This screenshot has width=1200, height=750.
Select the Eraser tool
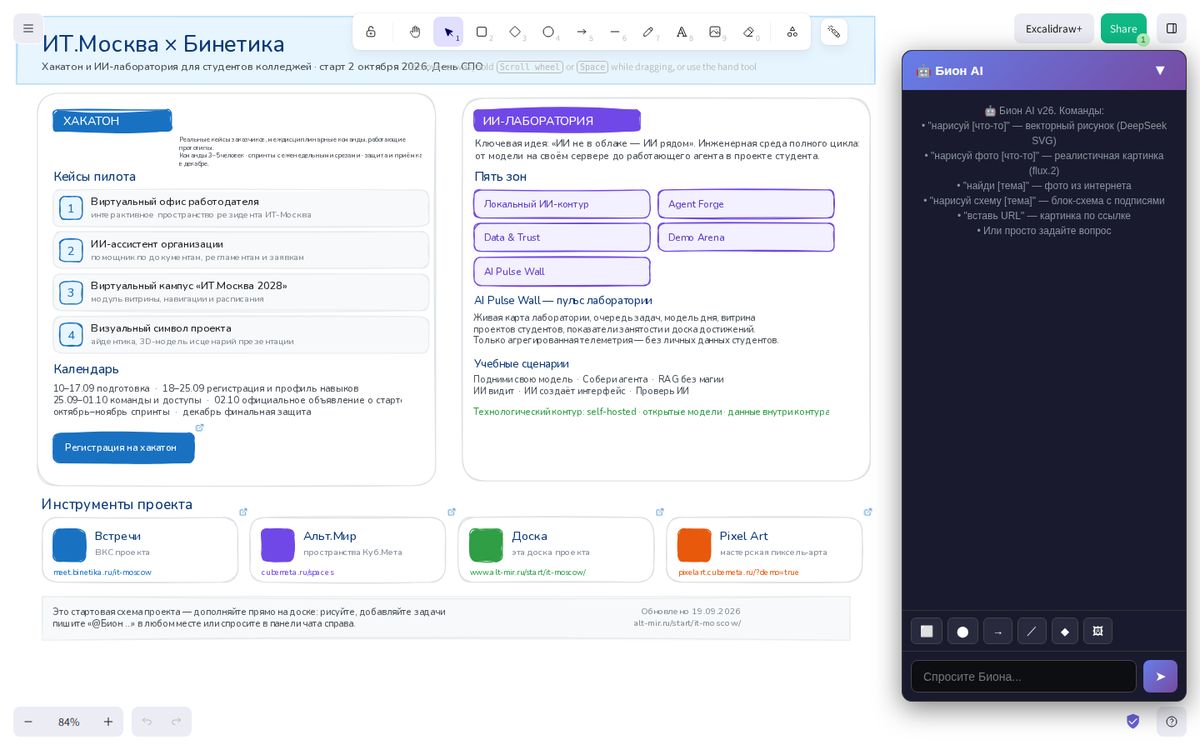749,32
